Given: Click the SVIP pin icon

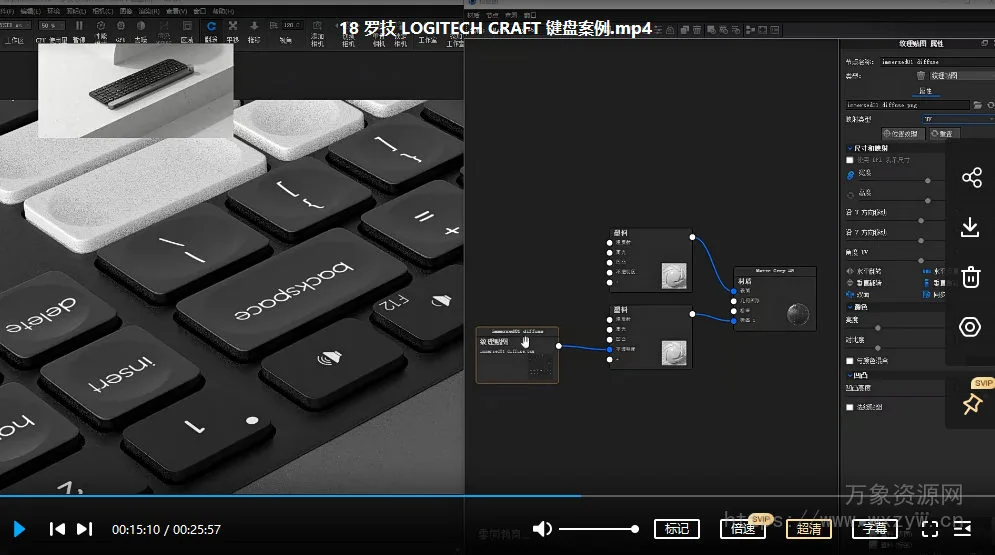Looking at the screenshot, I should coord(970,403).
